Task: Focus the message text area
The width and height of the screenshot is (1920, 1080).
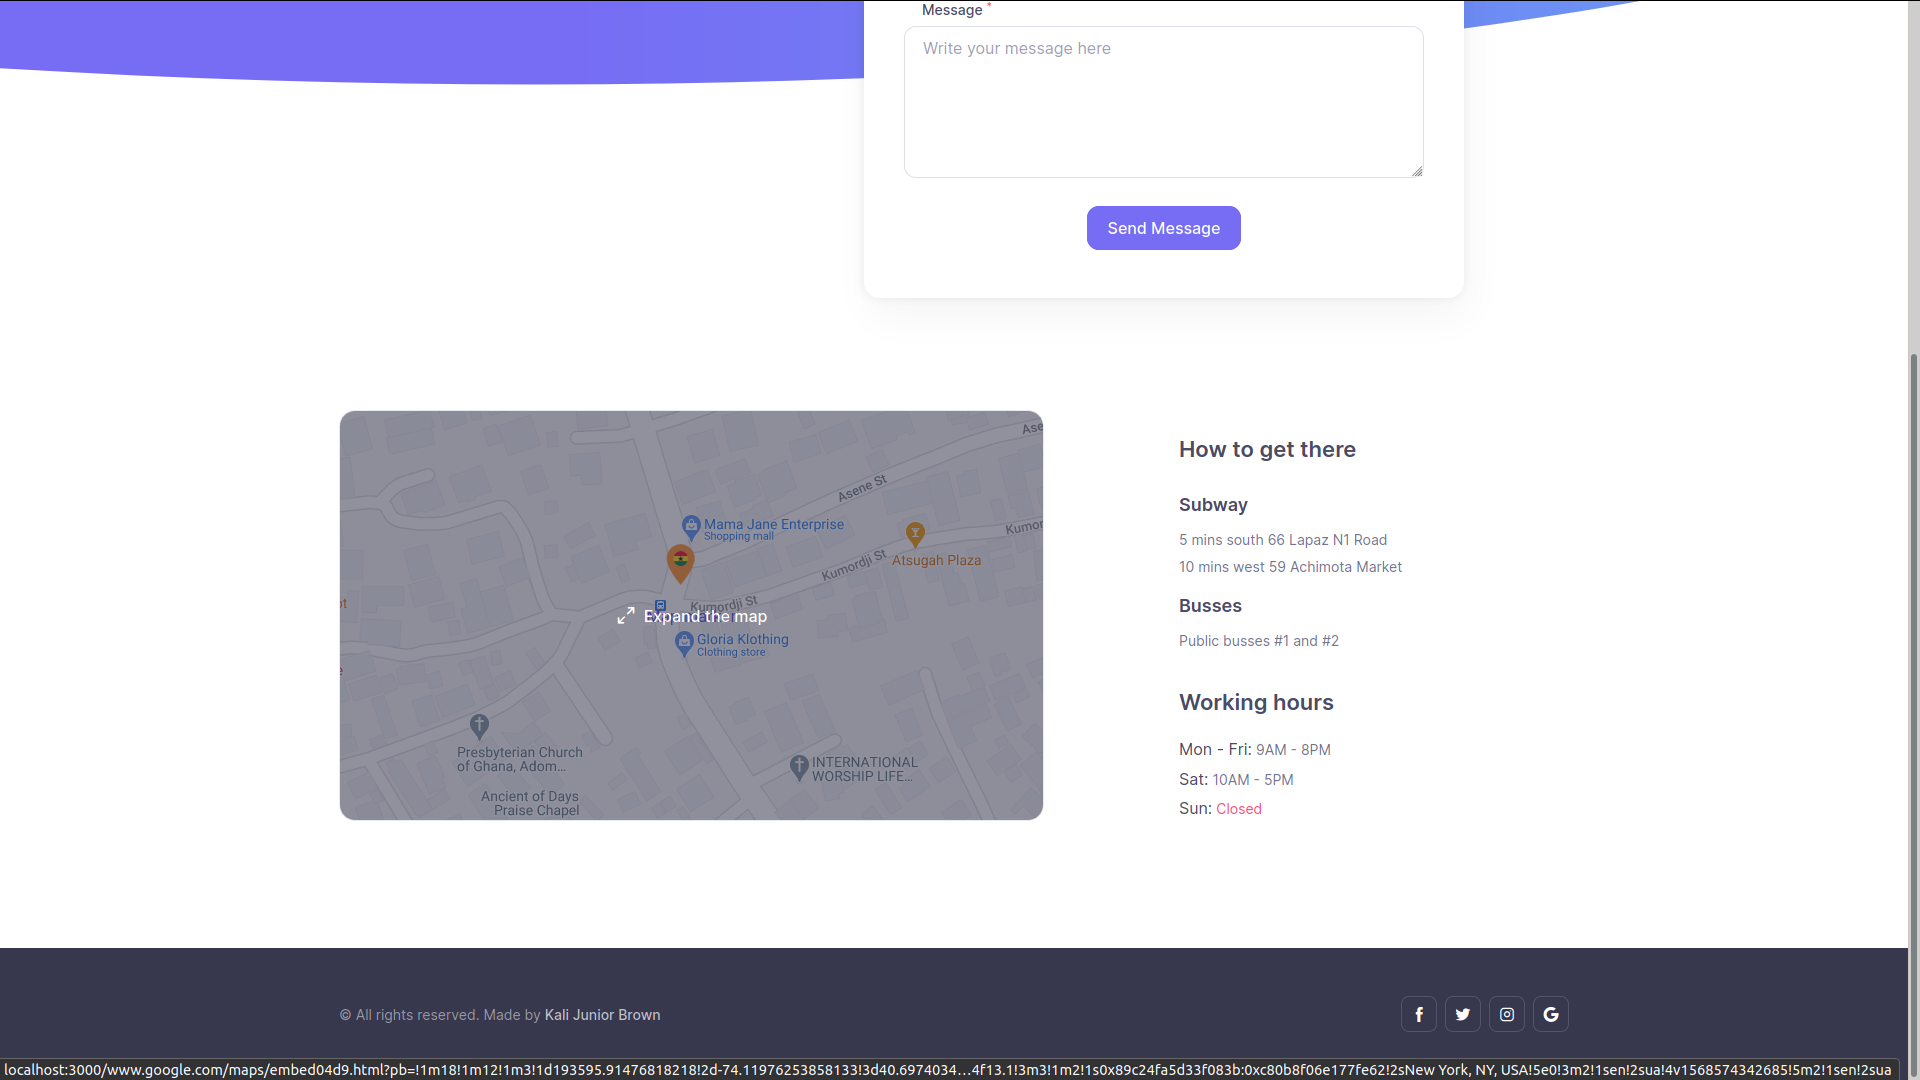Action: point(1163,102)
